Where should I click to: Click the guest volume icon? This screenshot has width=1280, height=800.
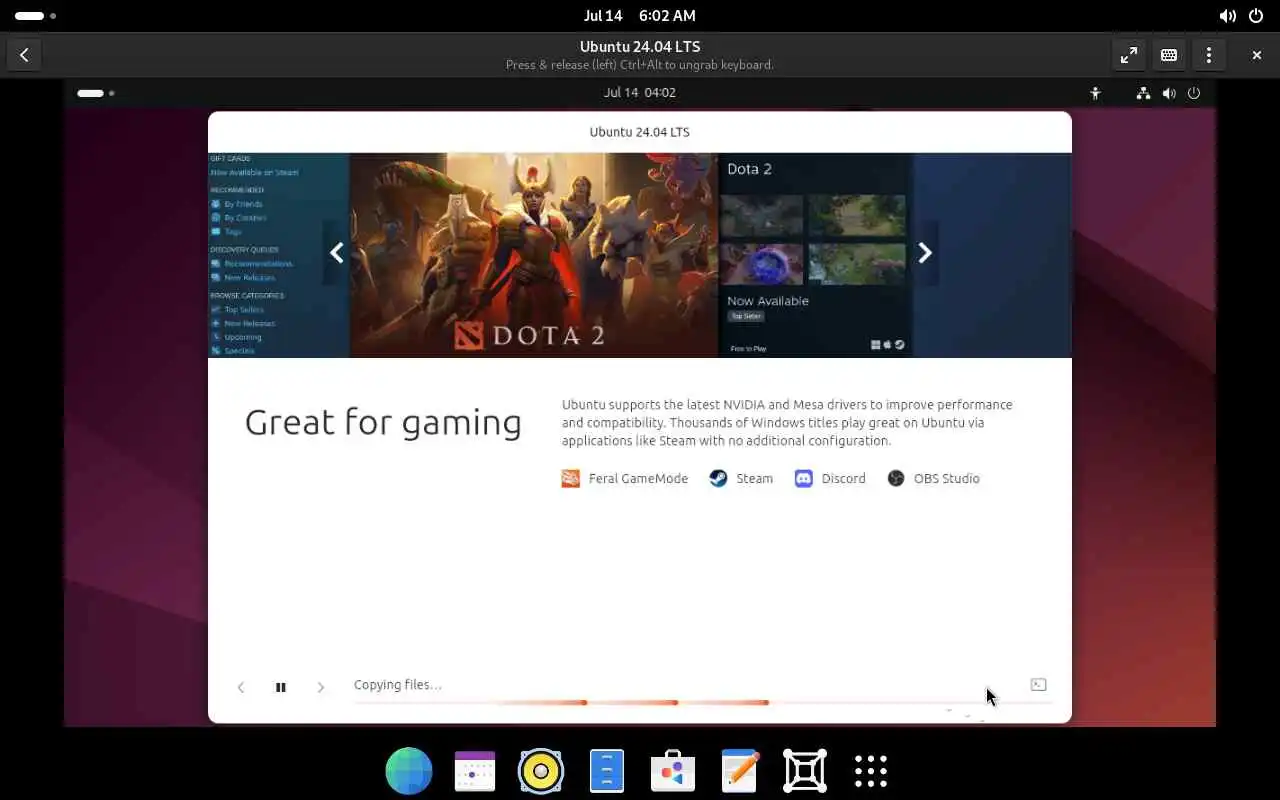pos(1169,93)
